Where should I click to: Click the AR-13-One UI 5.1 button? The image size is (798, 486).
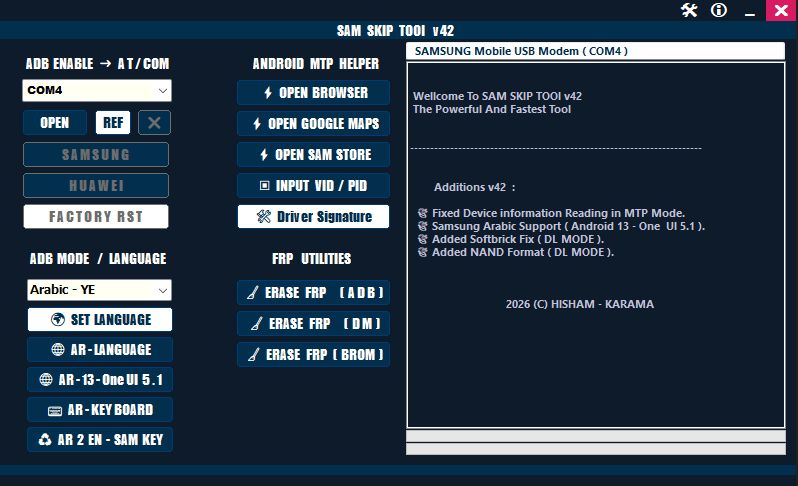click(x=100, y=380)
